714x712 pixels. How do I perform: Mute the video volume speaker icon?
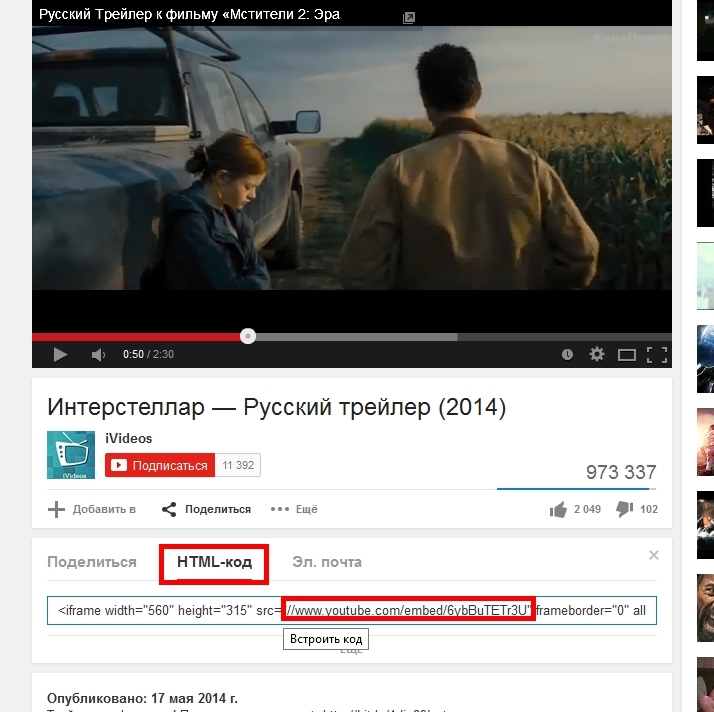(98, 355)
